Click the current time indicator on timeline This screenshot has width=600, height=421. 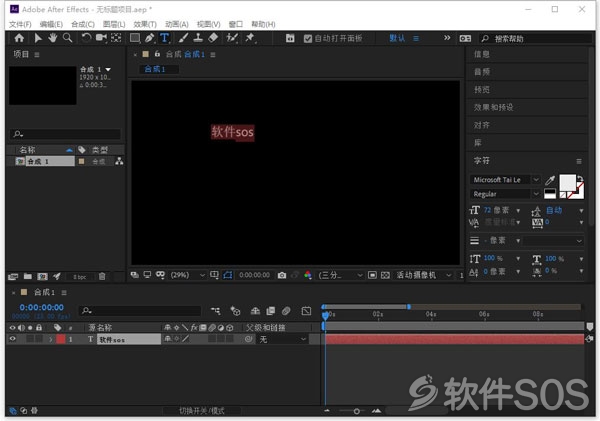325,315
